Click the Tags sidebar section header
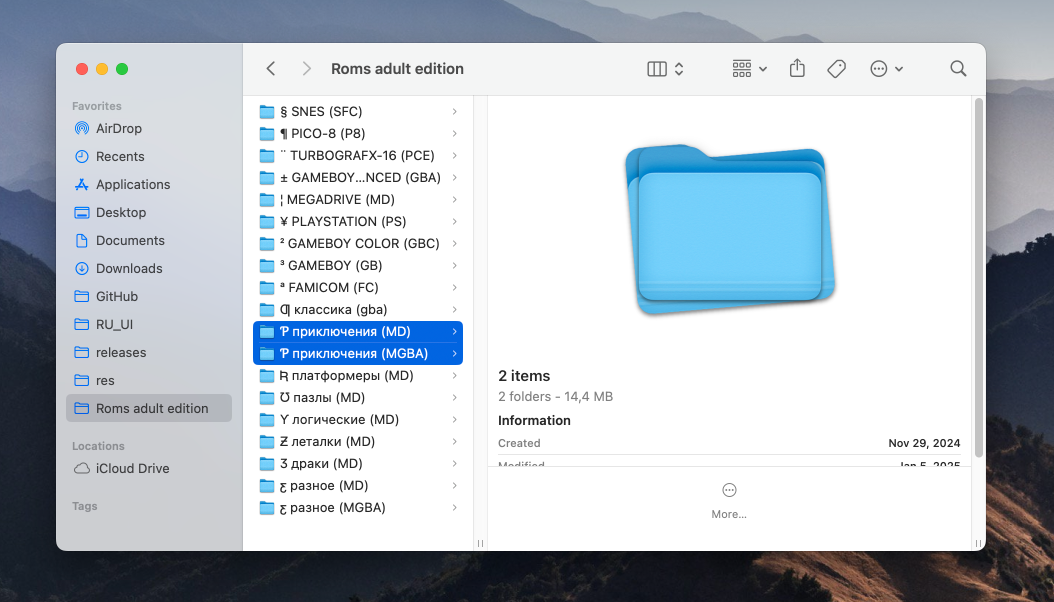 click(85, 506)
